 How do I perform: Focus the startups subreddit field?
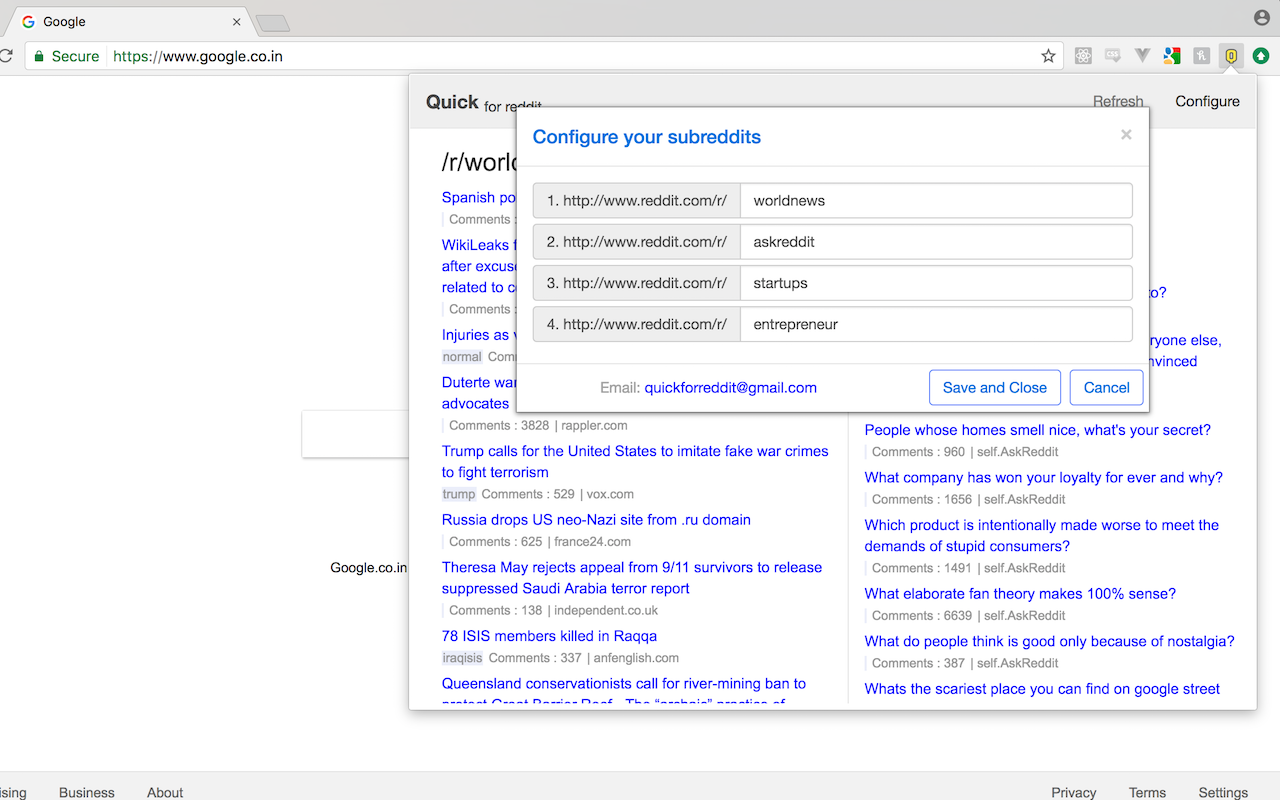coord(935,283)
